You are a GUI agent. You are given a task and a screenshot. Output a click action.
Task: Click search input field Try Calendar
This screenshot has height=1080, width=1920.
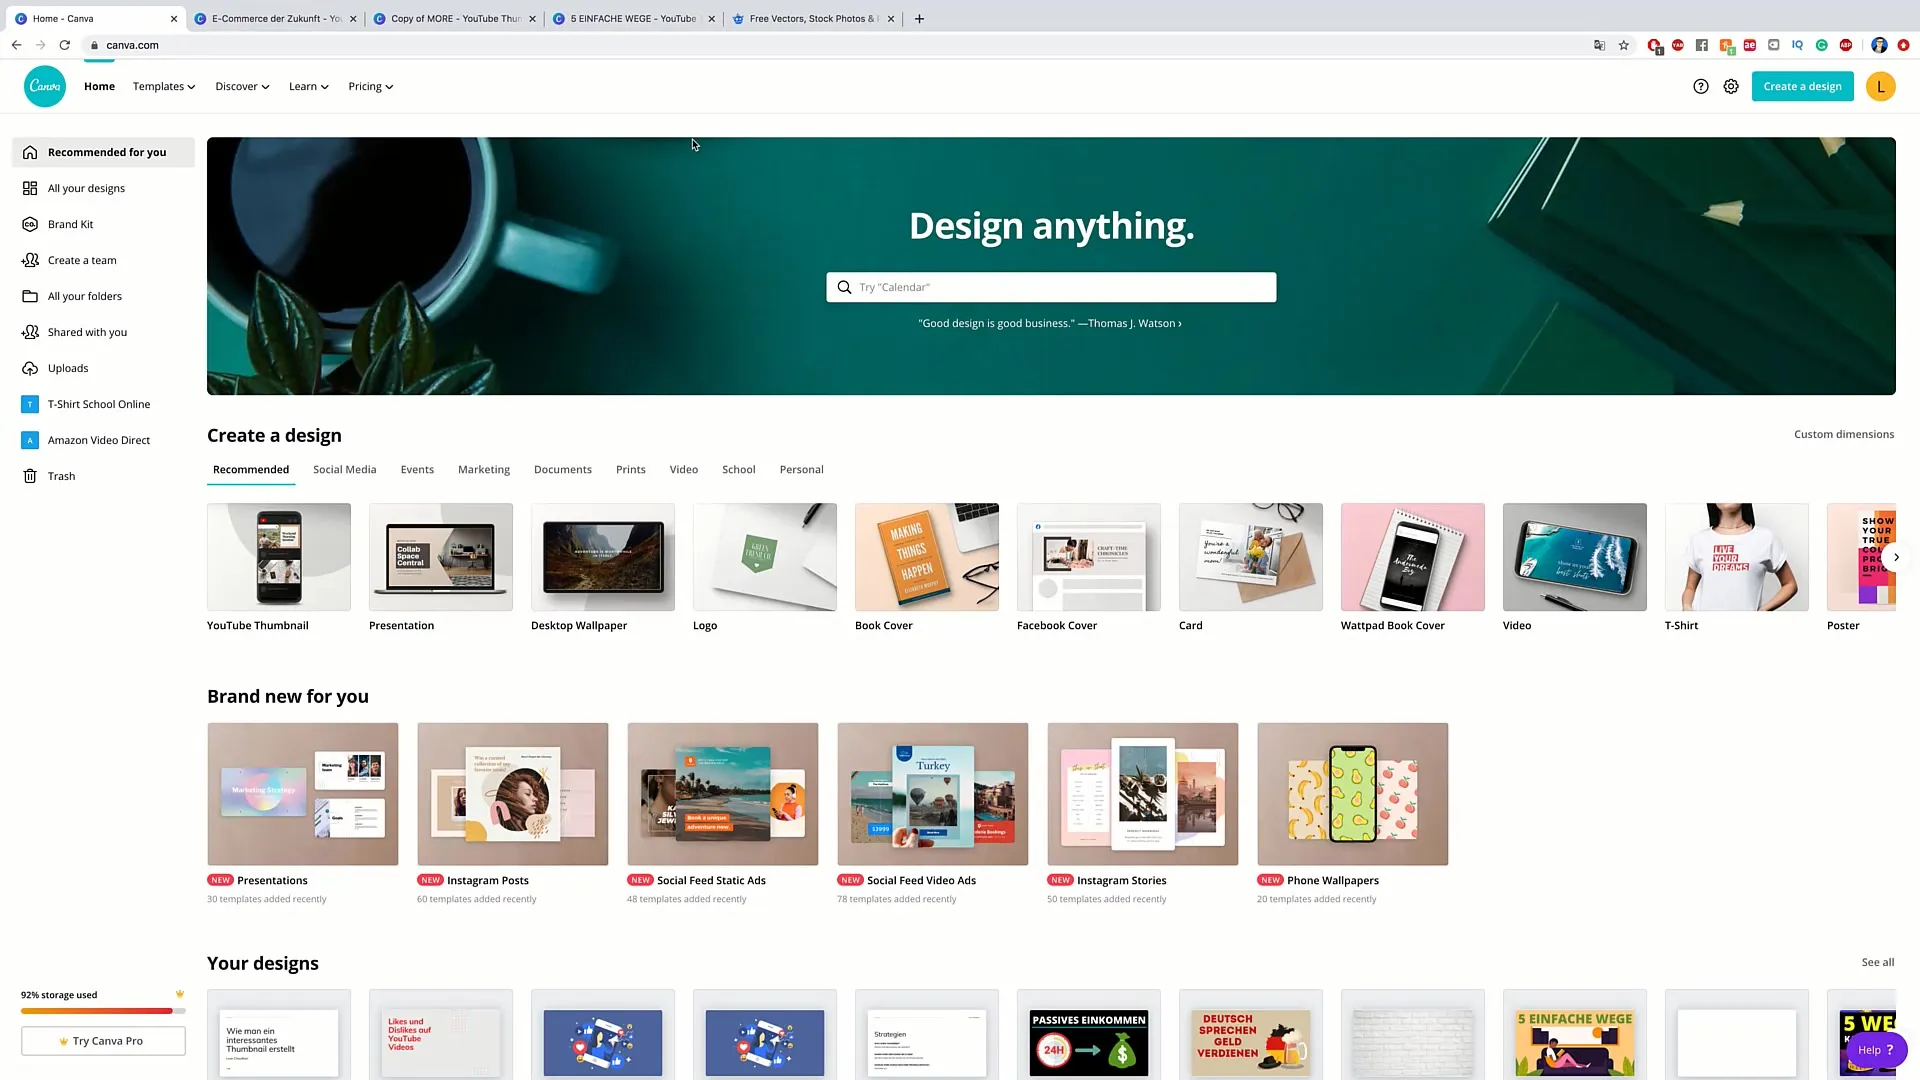[1051, 286]
